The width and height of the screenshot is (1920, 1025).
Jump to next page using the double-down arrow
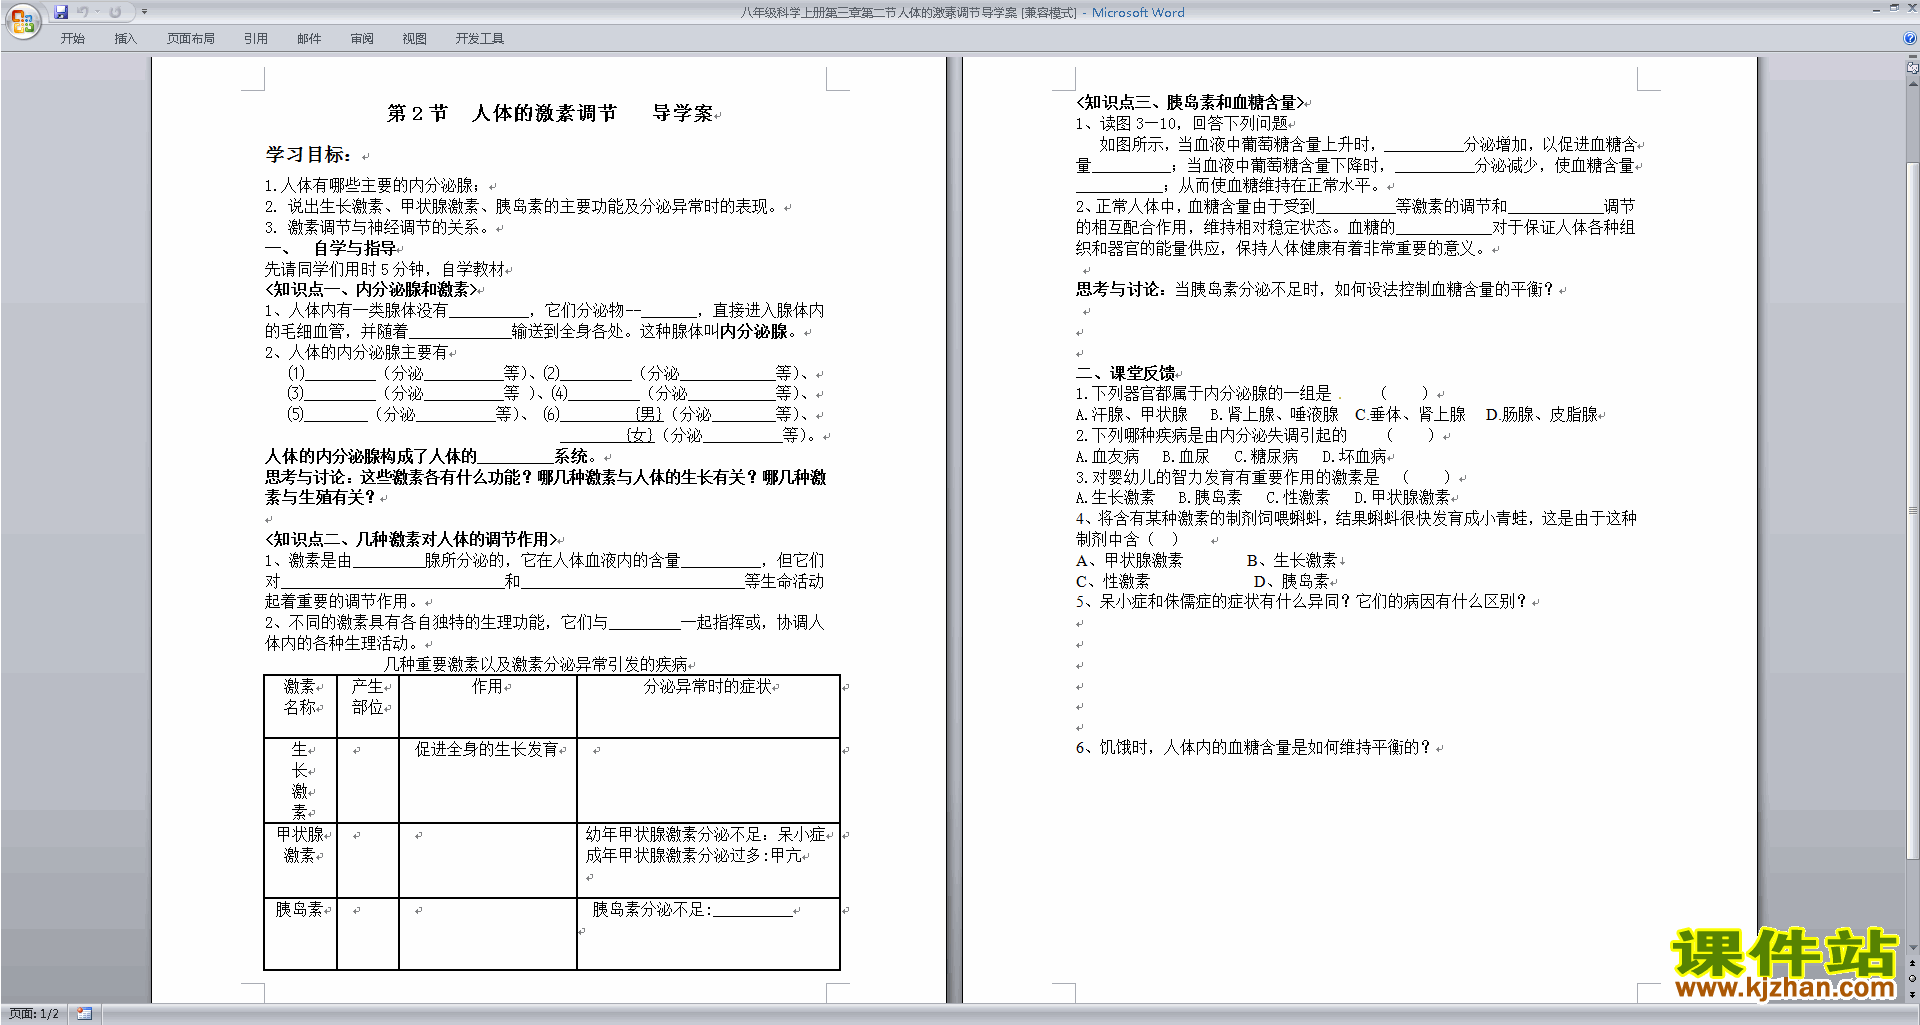tap(1913, 994)
